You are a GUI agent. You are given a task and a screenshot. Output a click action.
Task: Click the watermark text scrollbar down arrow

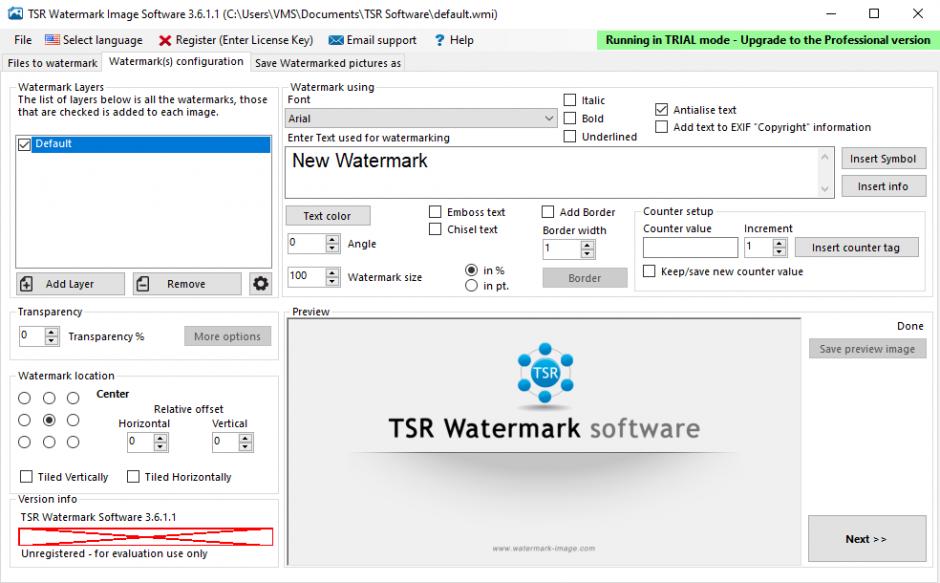(x=825, y=189)
